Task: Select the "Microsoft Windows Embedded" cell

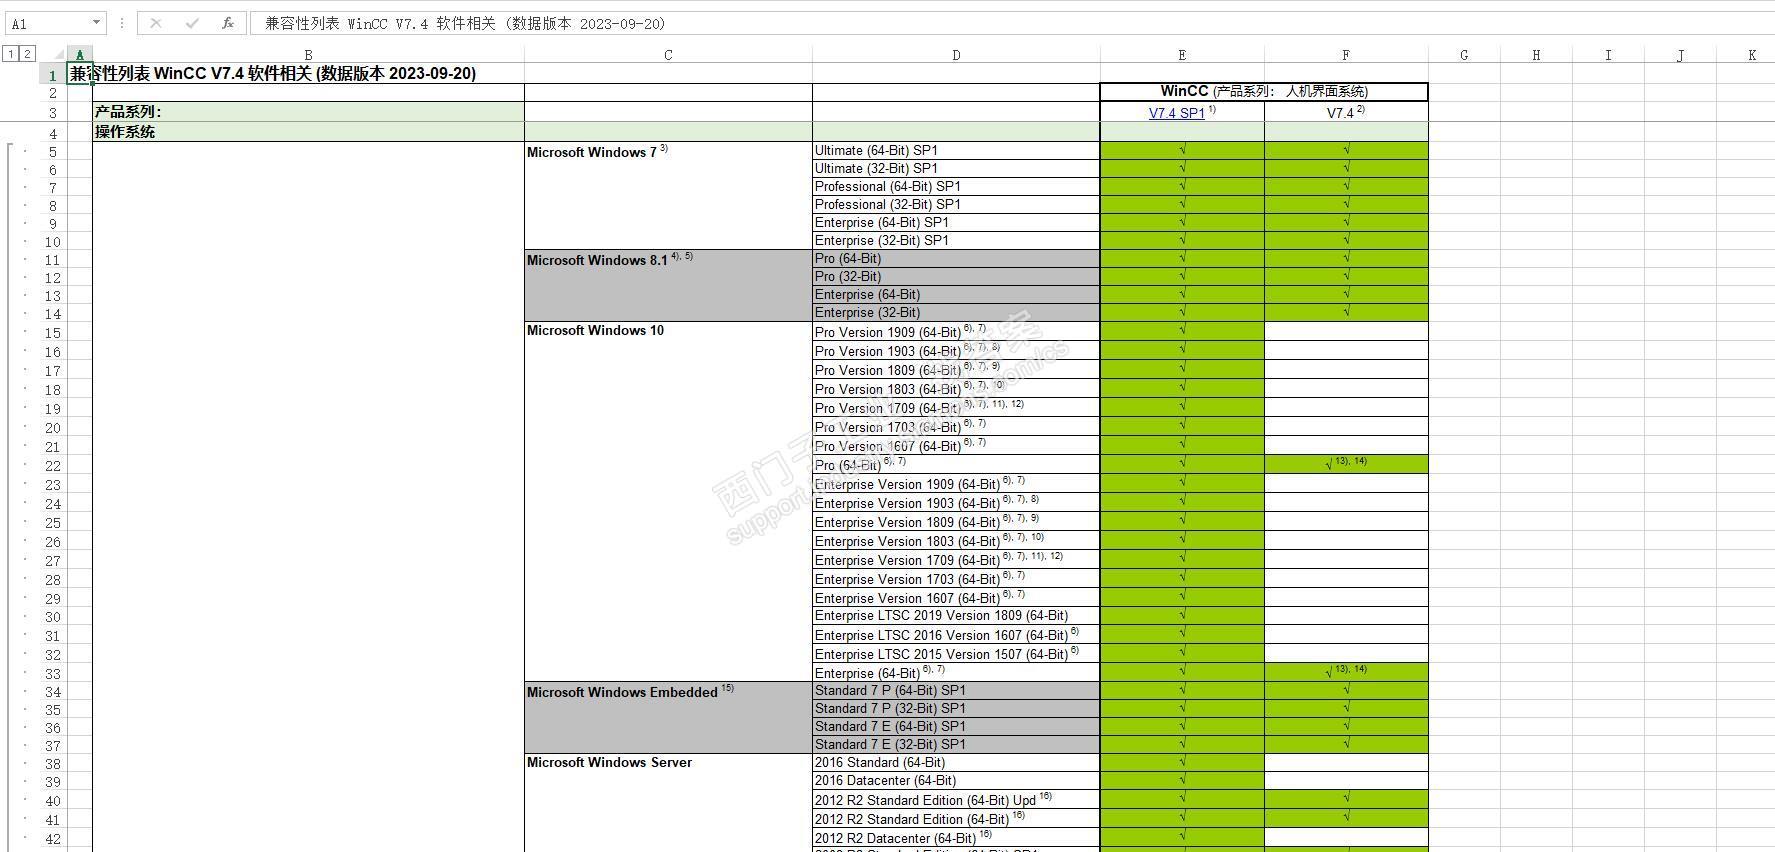Action: coord(668,718)
